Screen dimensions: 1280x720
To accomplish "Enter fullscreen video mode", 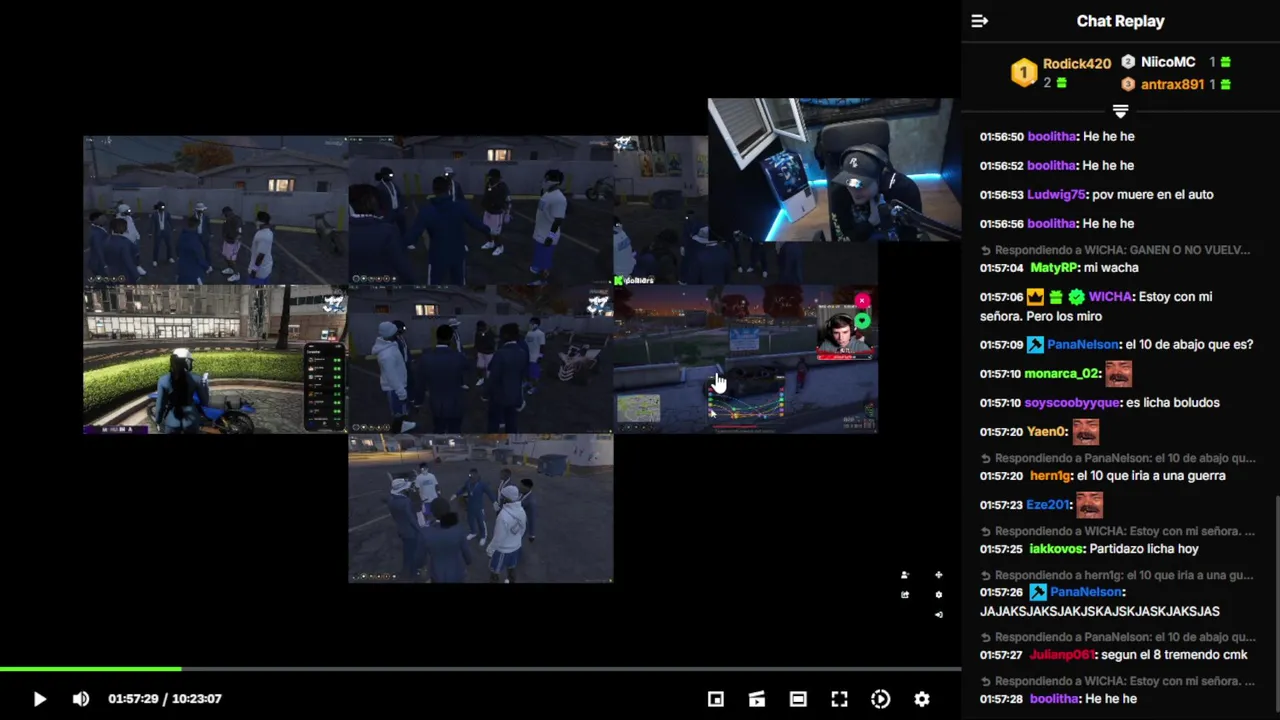I will (x=839, y=699).
